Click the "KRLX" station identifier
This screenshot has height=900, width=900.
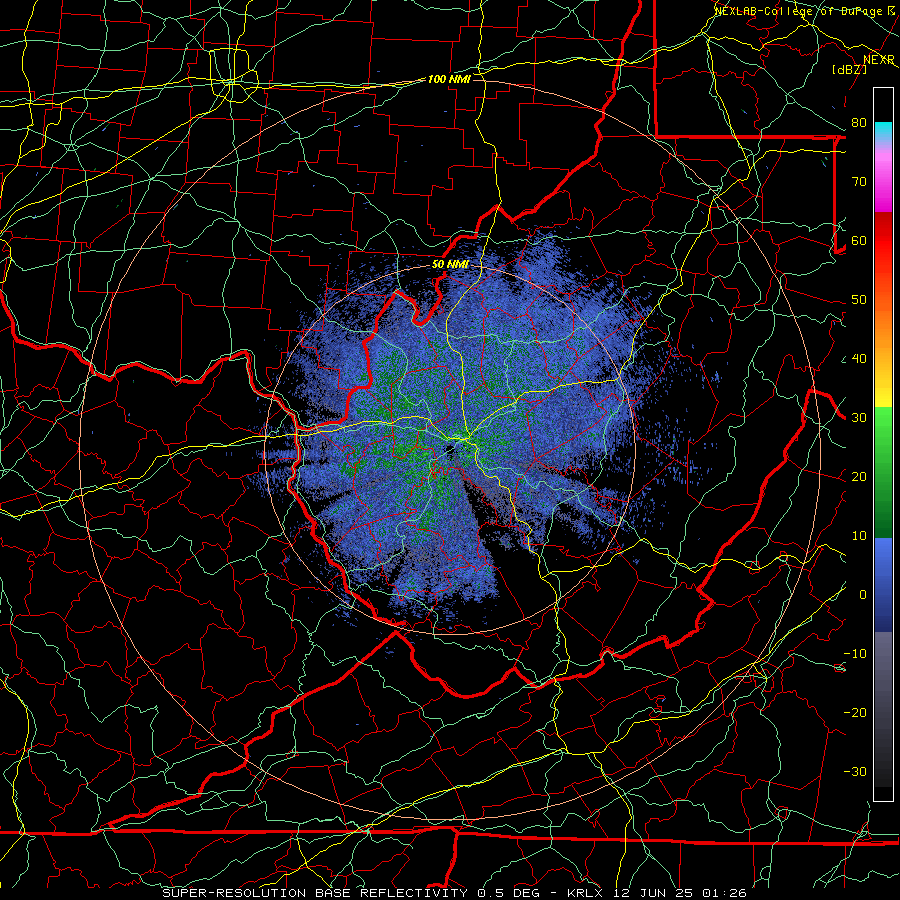(585, 893)
